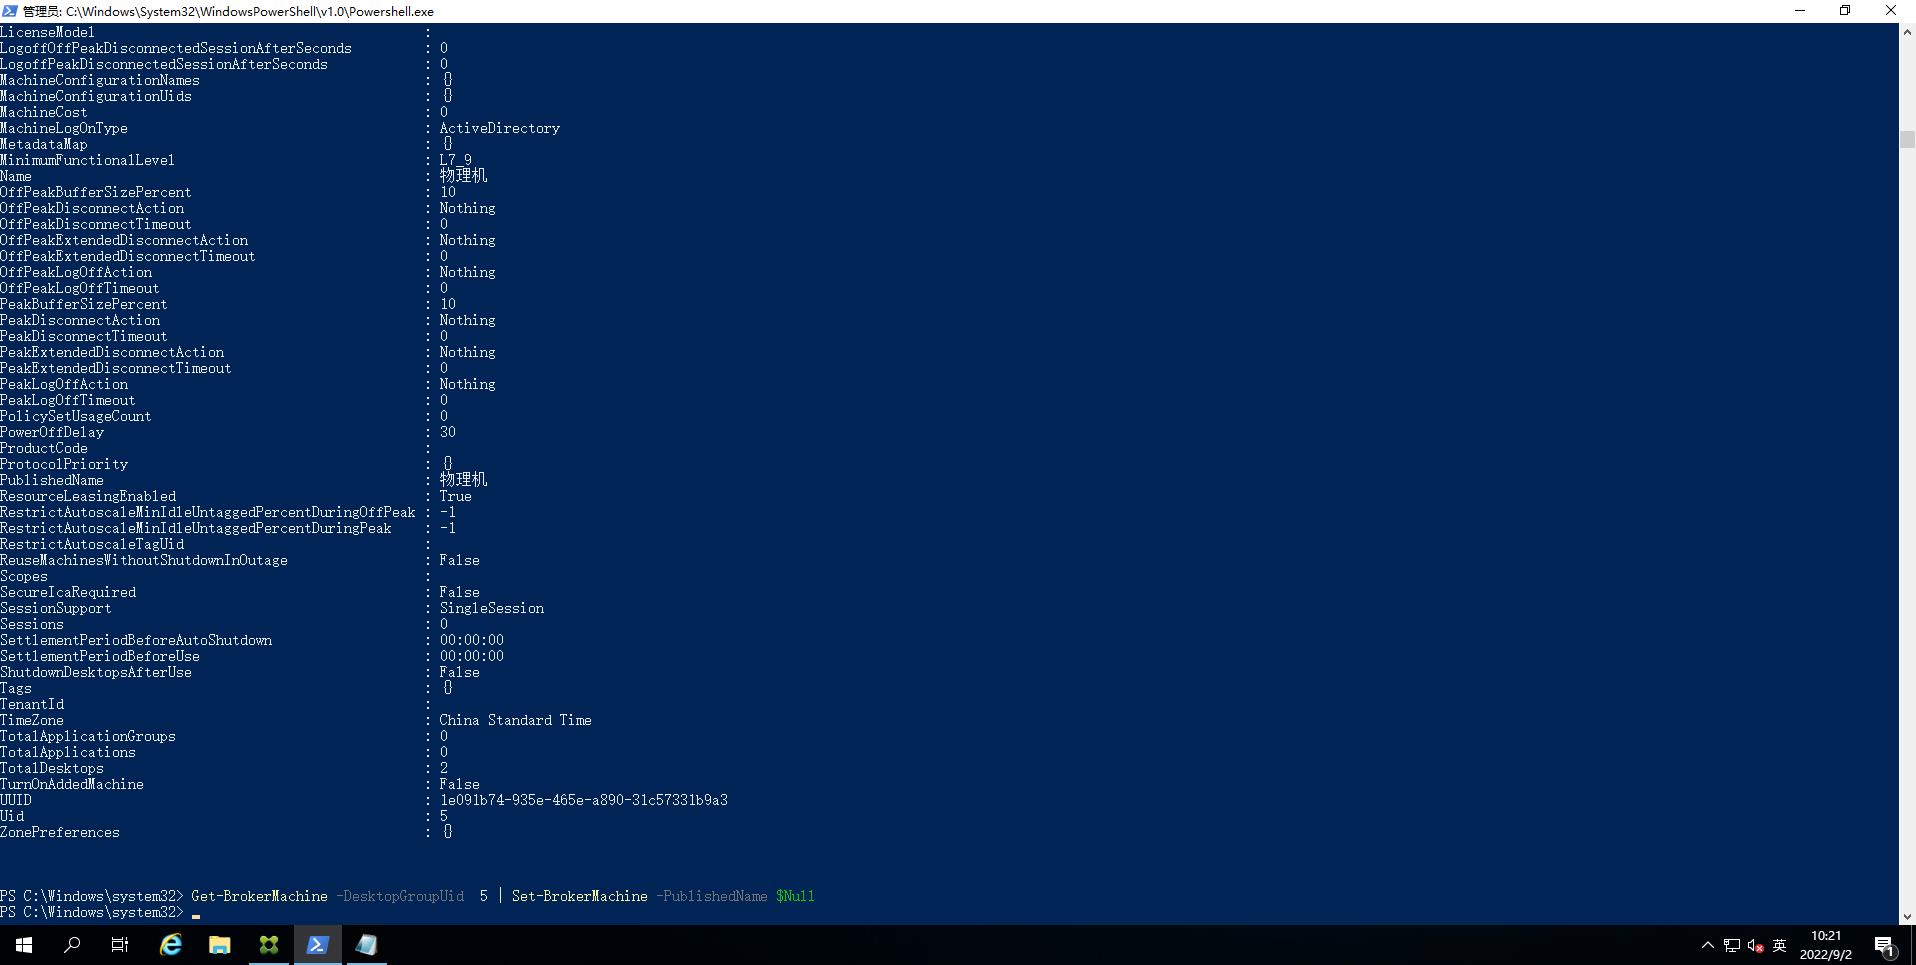
Task: Click the vertical scrollbar thumb
Action: pos(1907,140)
